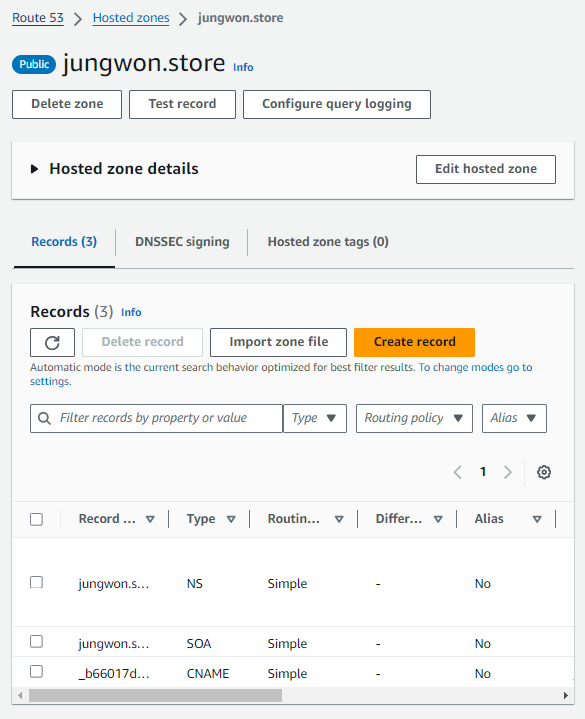Click Configure query logging button
This screenshot has height=719, width=585.
(x=337, y=105)
